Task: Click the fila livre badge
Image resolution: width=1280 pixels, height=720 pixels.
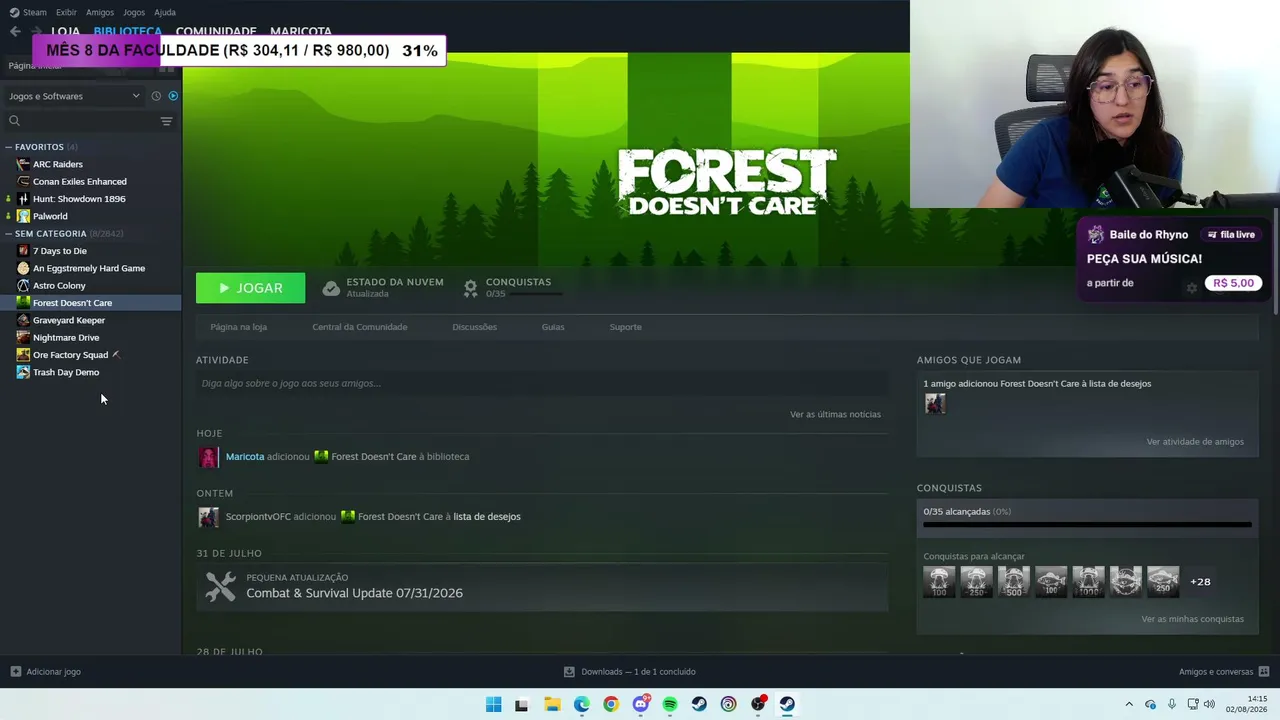Action: click(x=1231, y=235)
